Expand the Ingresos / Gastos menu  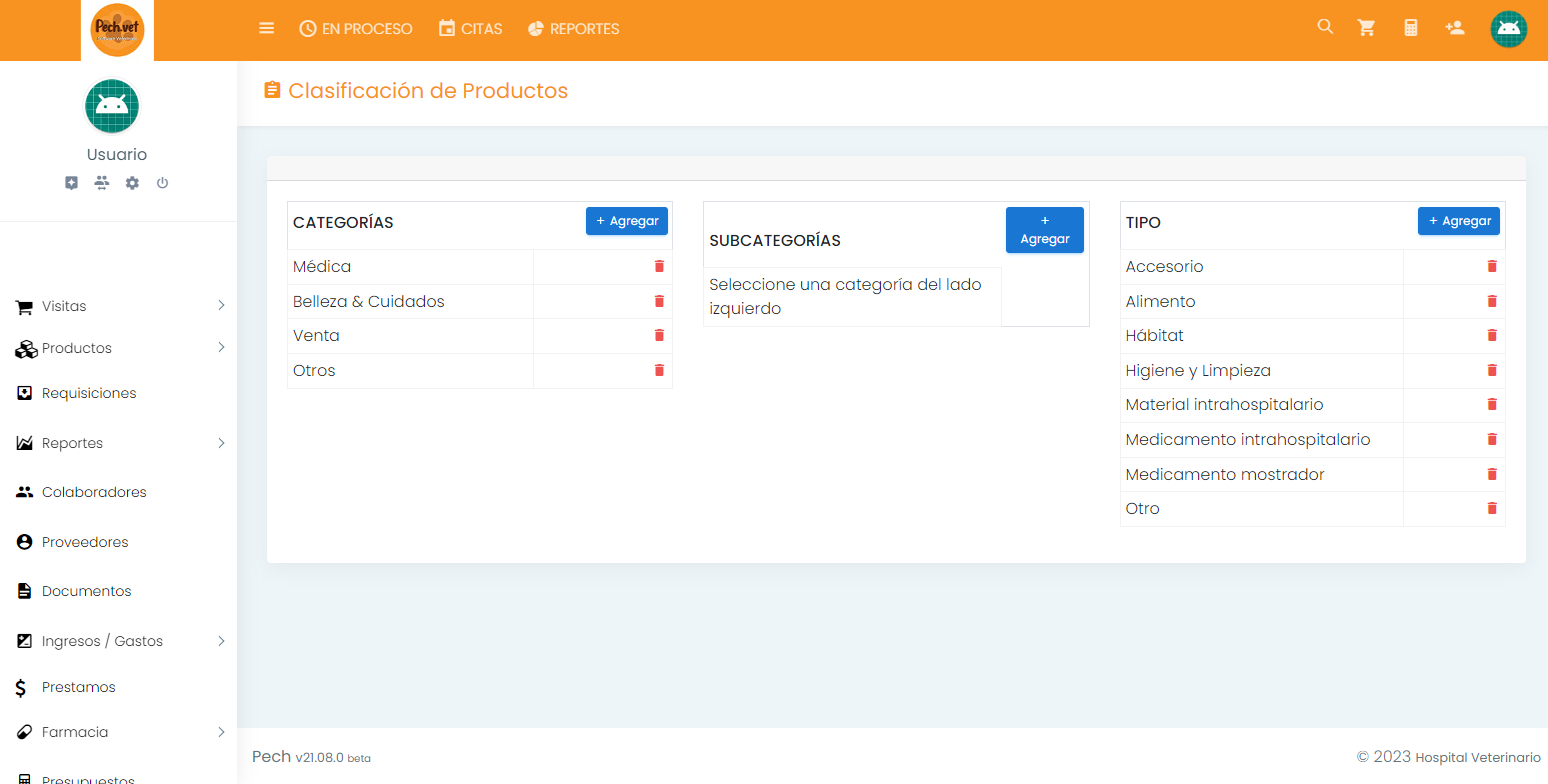(118, 641)
